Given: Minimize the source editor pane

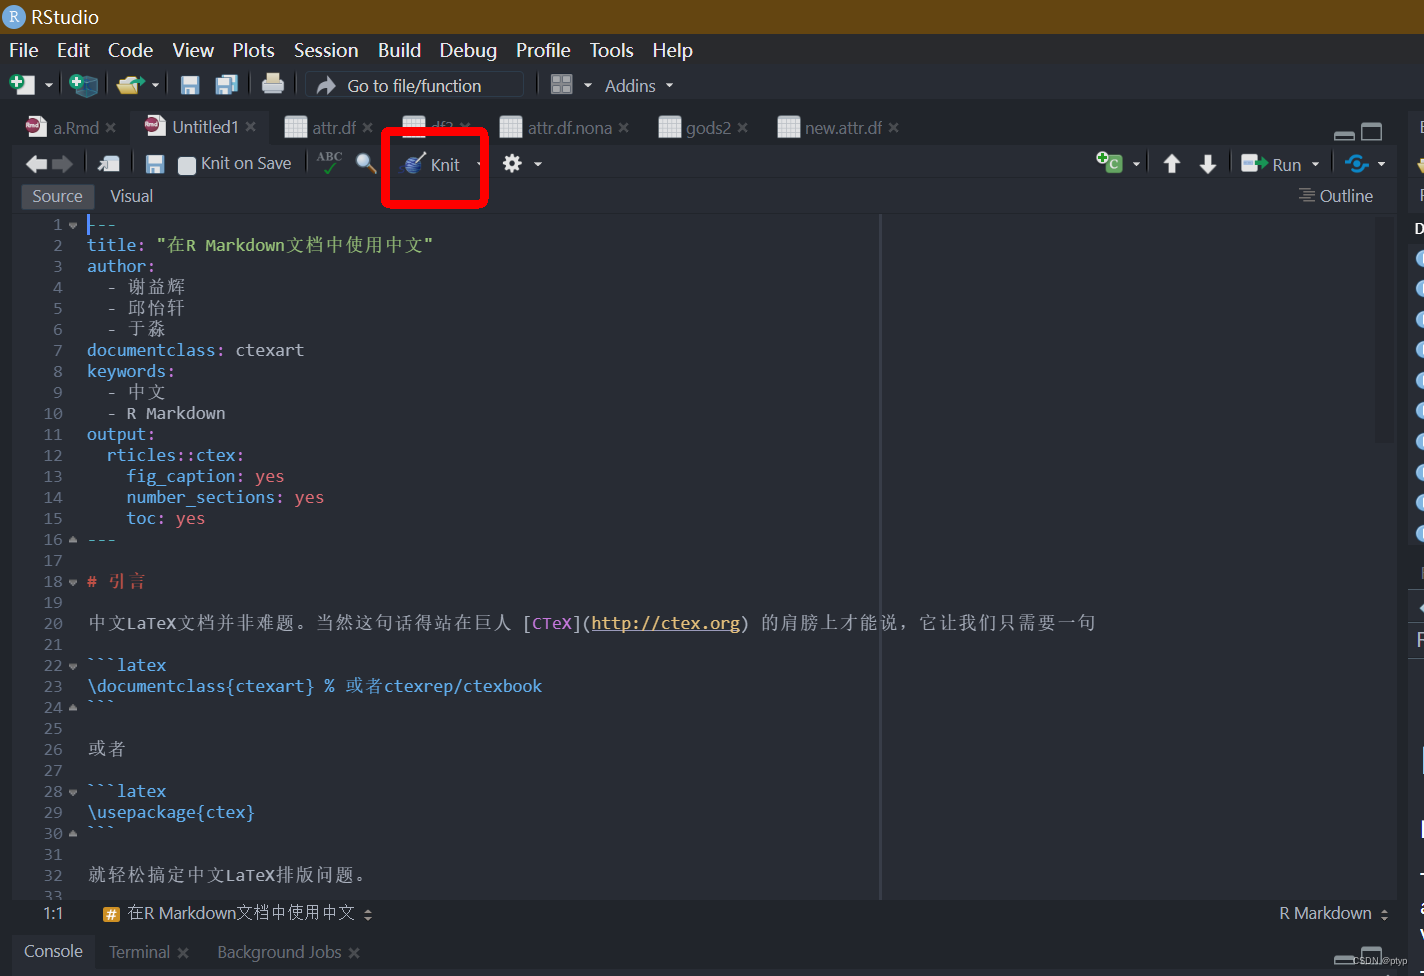Looking at the screenshot, I should 1345,134.
